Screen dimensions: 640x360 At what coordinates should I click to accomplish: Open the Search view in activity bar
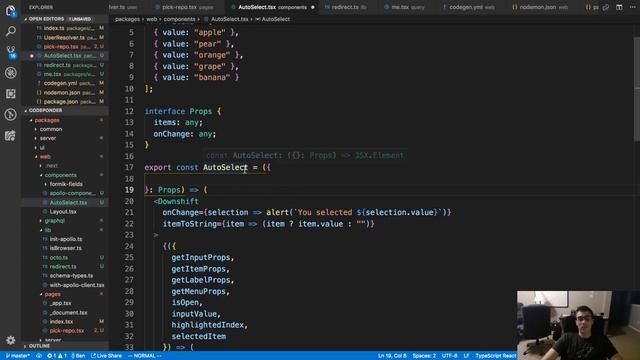click(x=11, y=31)
